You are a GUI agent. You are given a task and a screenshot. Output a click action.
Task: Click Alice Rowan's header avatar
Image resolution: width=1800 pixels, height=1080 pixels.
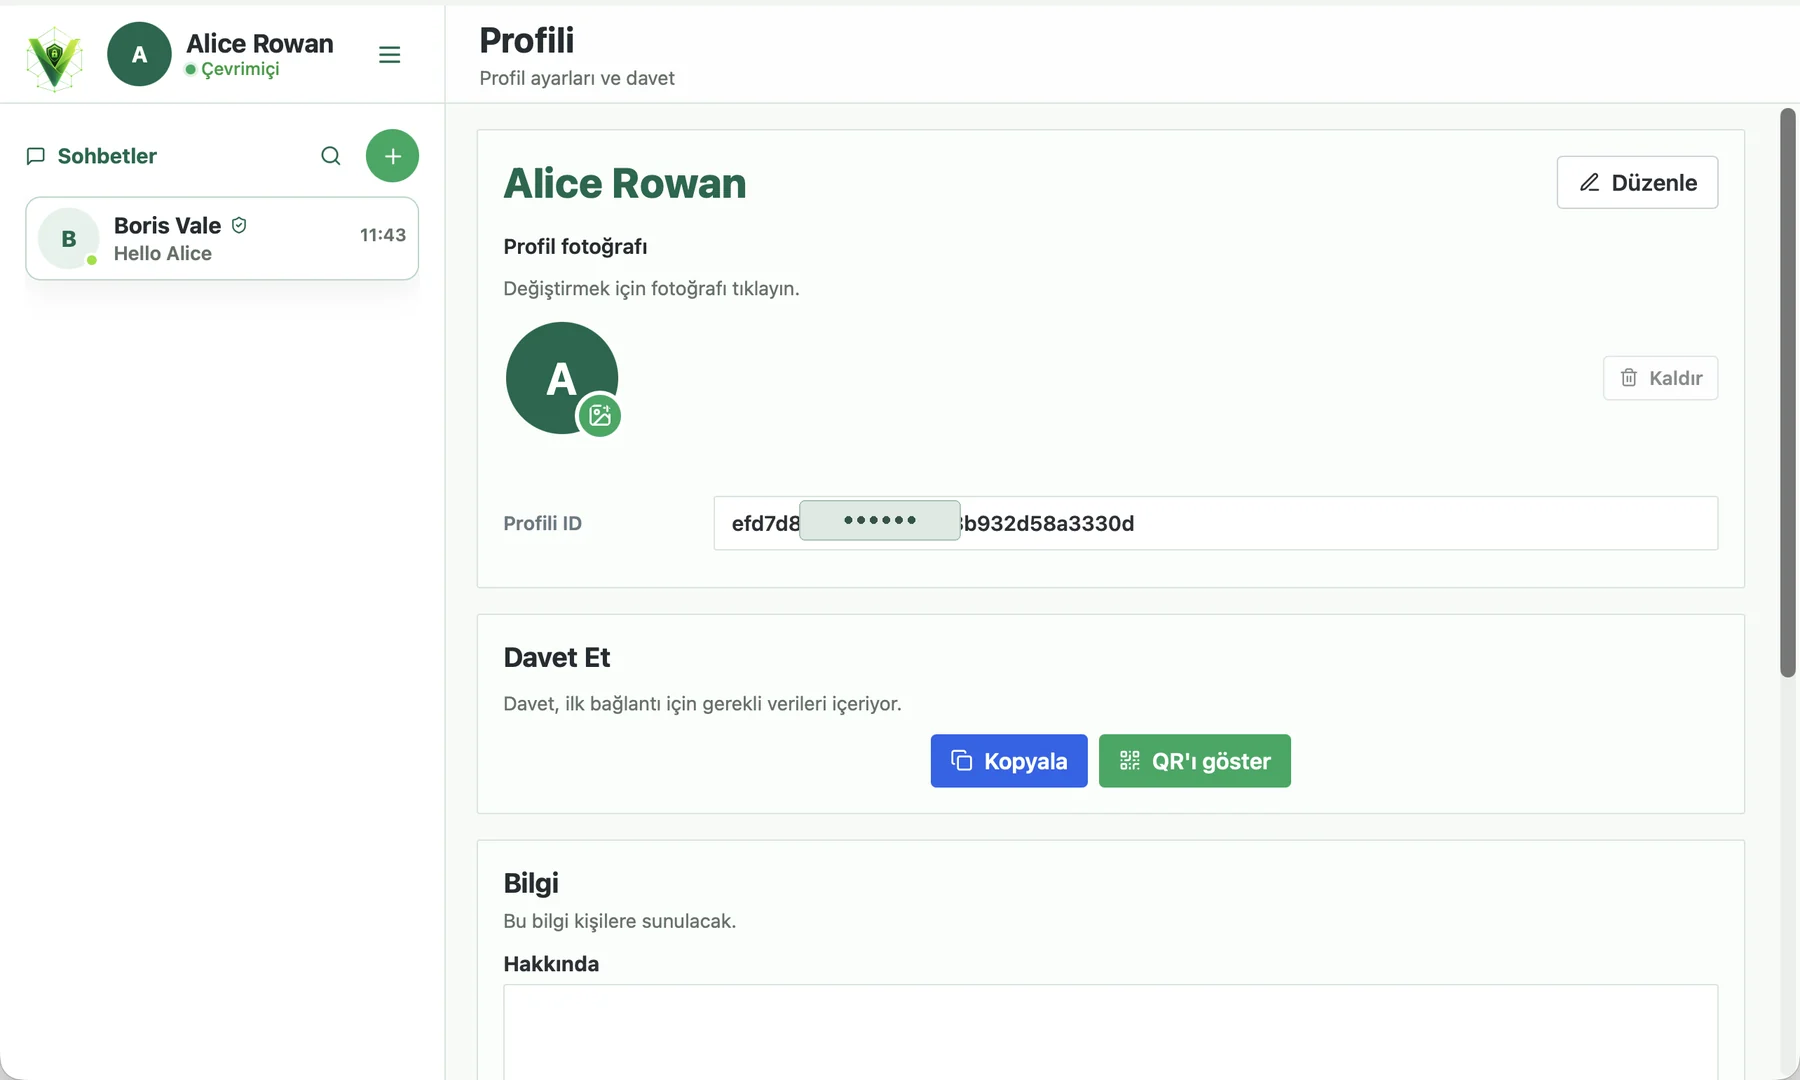pyautogui.click(x=139, y=54)
